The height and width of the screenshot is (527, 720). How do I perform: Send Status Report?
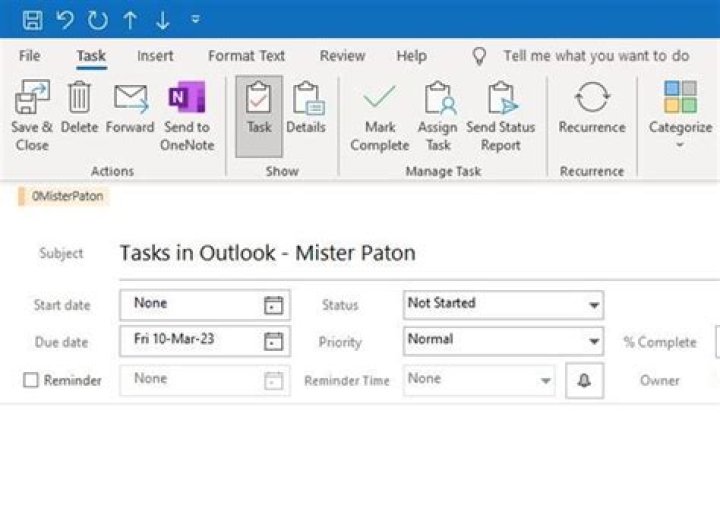pos(501,117)
